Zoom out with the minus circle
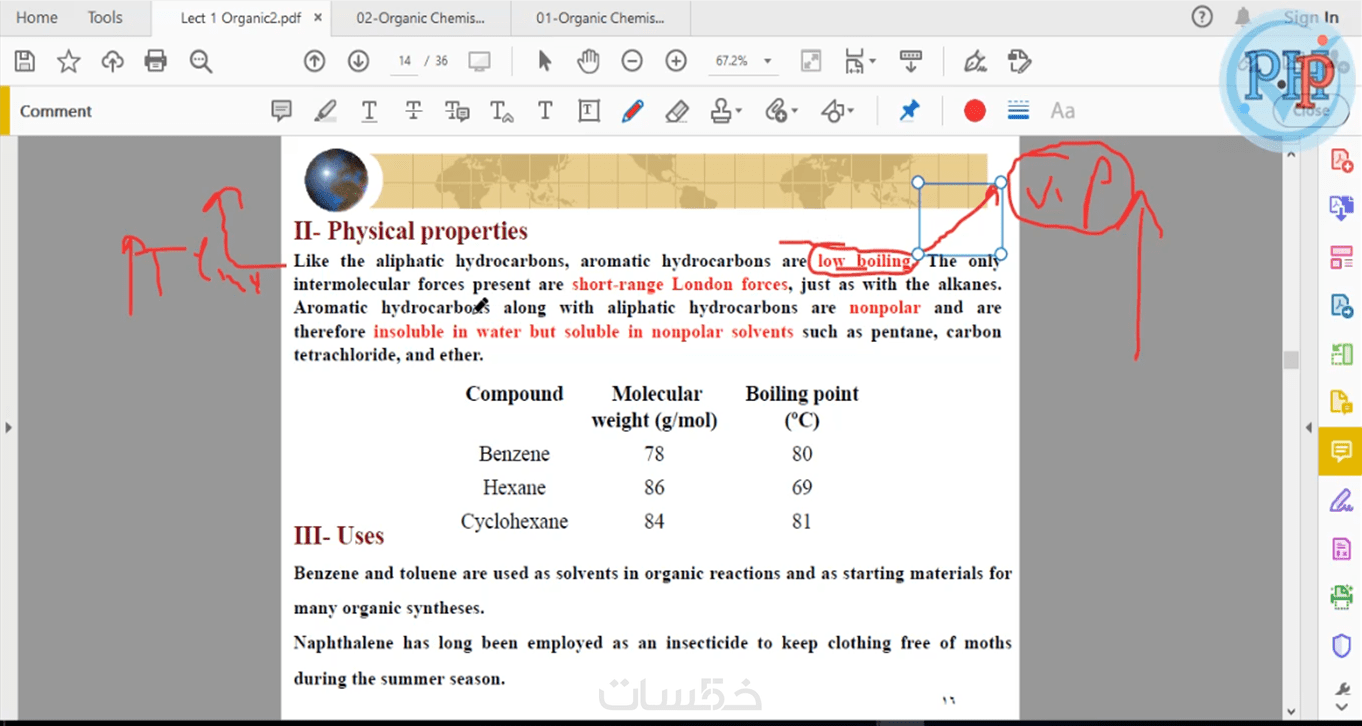1362x726 pixels. [x=632, y=61]
